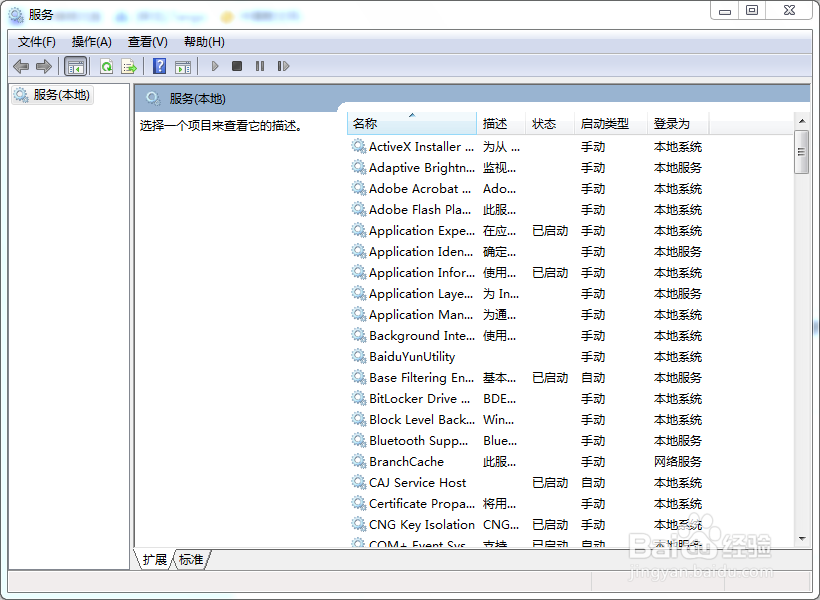820x600 pixels.
Task: Click gear icon of BaiduYunUtility service
Action: [x=358, y=356]
